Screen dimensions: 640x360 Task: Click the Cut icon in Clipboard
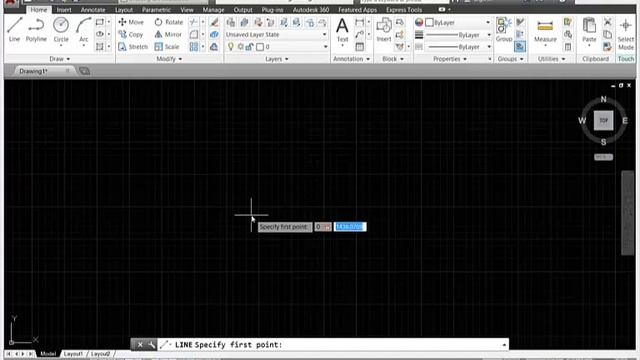coord(608,22)
